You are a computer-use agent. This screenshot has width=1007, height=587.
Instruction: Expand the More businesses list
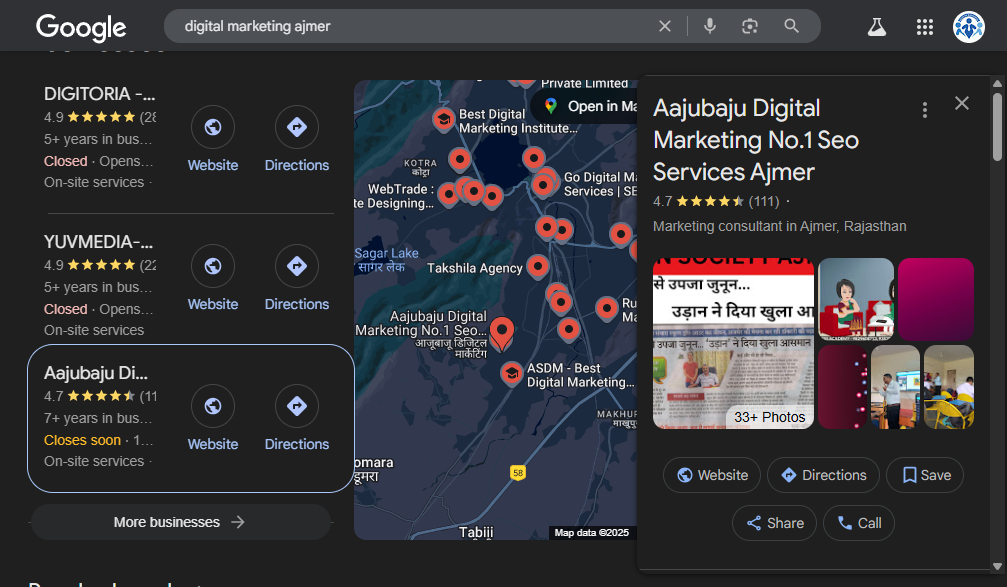tap(180, 522)
